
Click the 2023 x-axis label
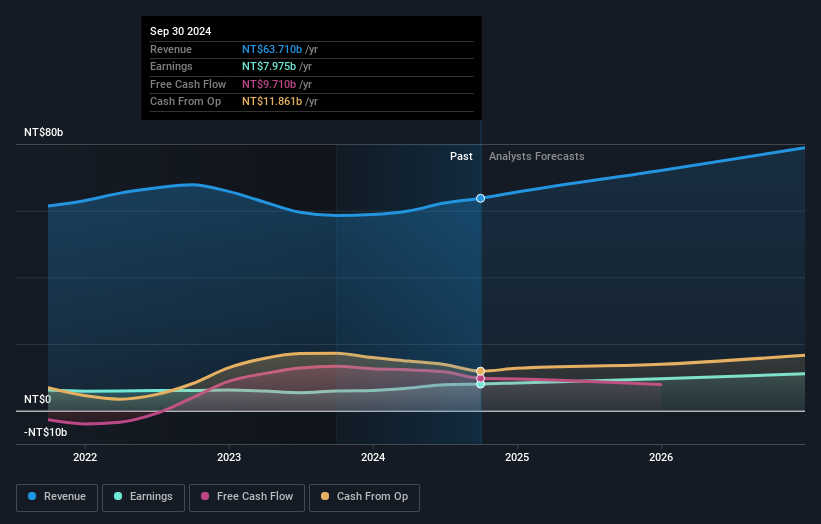229,457
